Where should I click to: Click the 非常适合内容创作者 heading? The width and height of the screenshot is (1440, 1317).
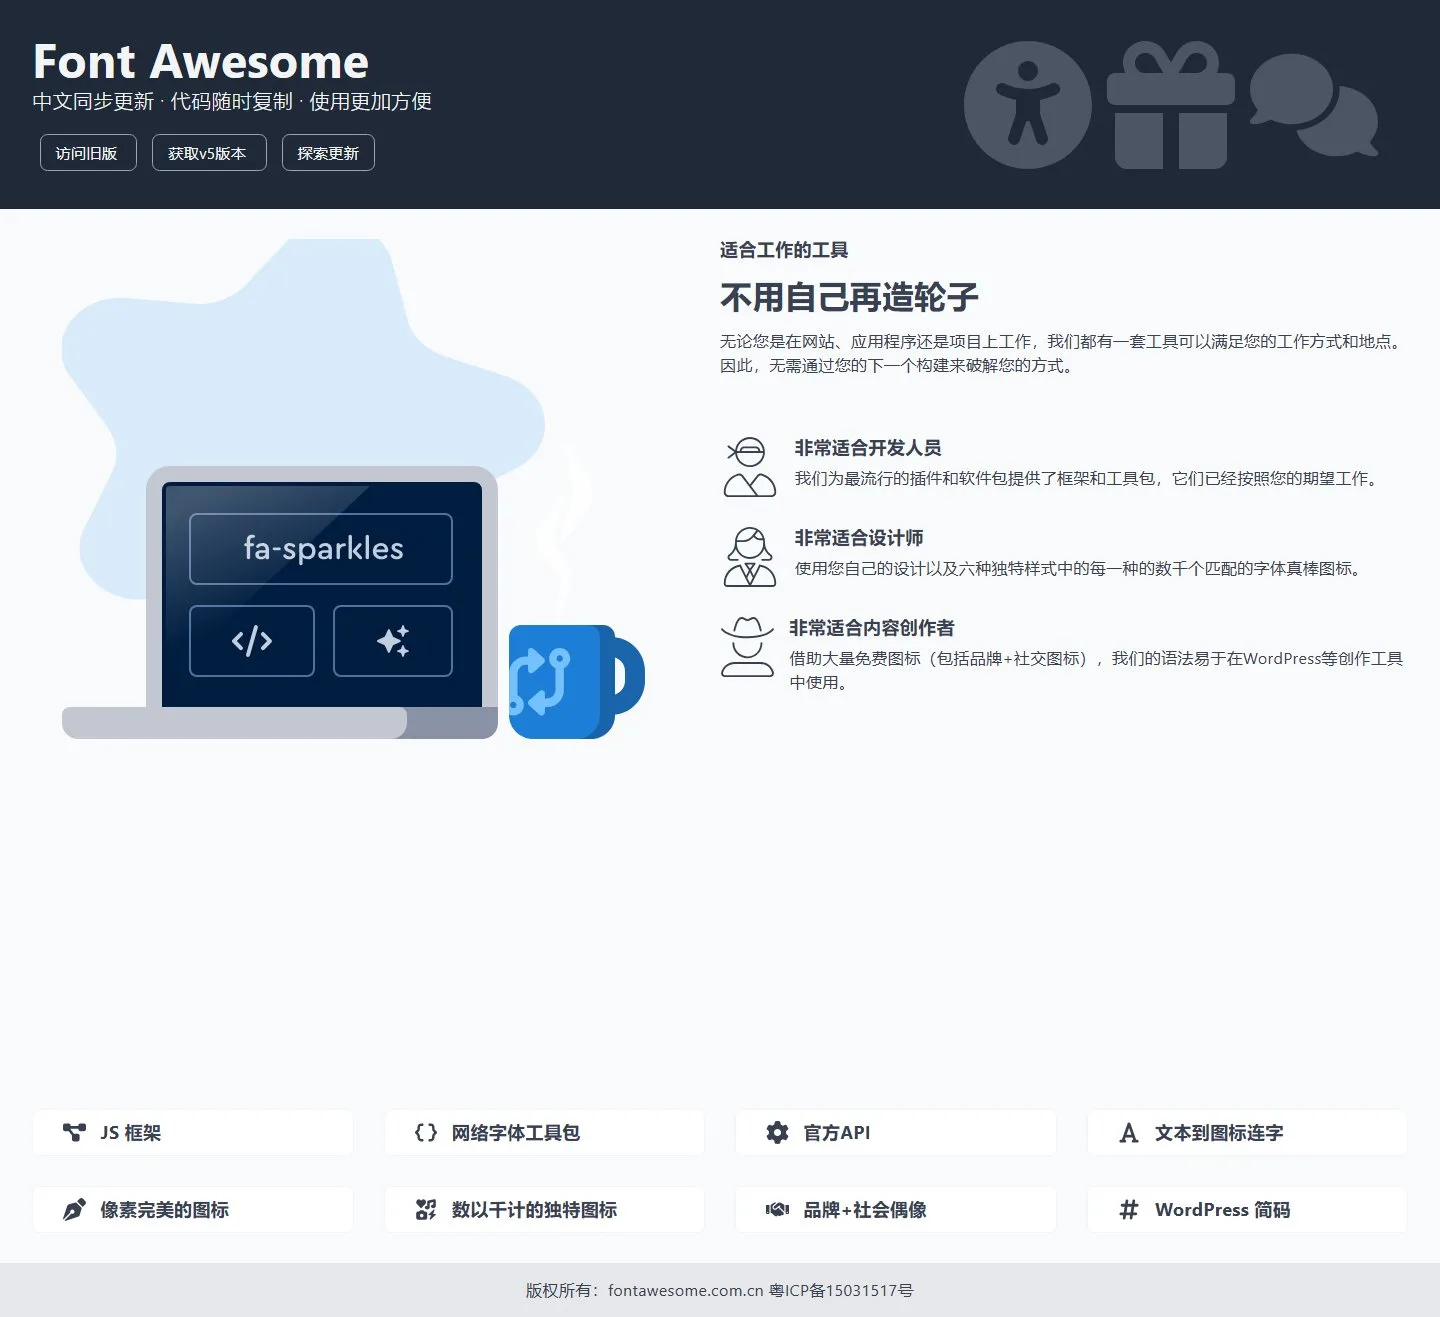[x=872, y=628]
